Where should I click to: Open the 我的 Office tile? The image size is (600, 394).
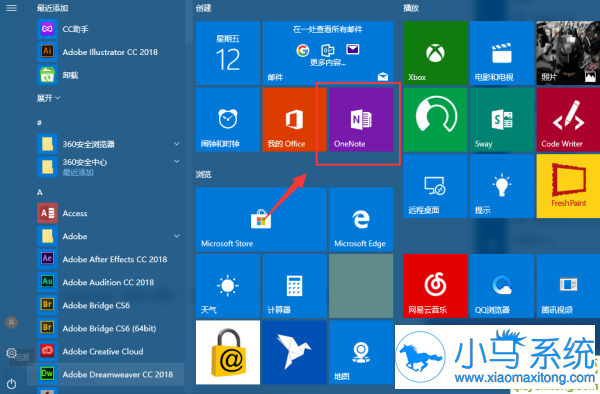pos(294,120)
